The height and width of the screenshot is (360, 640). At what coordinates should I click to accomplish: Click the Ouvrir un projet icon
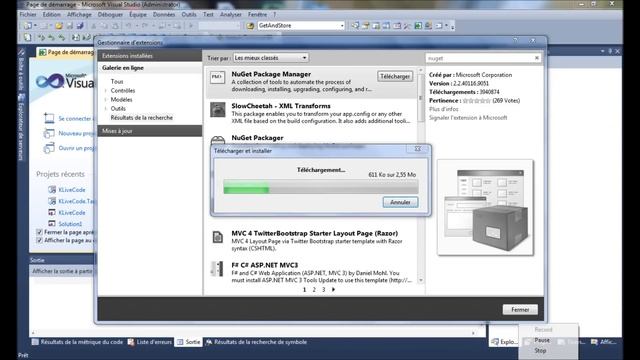pyautogui.click(x=49, y=148)
